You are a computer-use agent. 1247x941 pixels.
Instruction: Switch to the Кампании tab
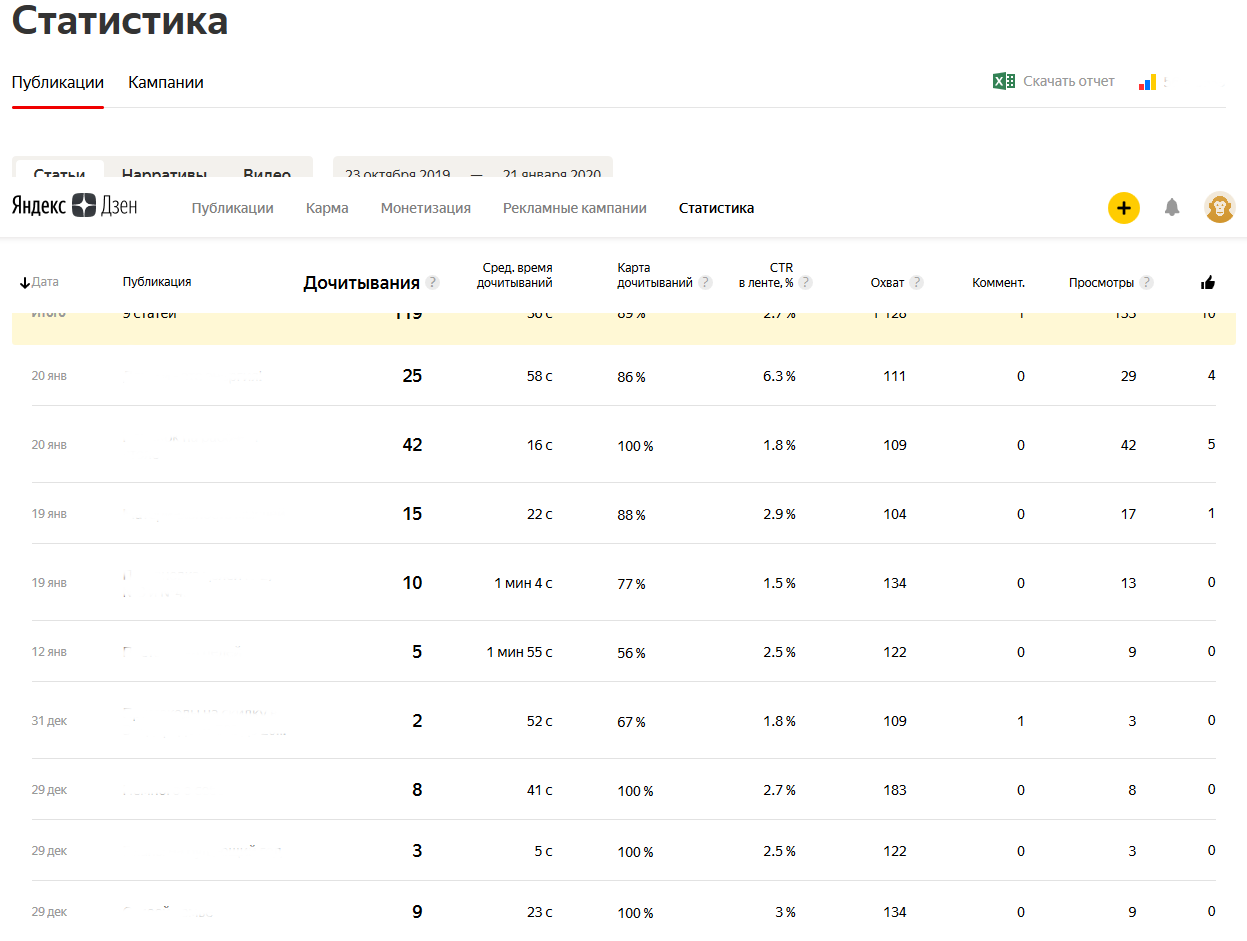click(x=166, y=83)
